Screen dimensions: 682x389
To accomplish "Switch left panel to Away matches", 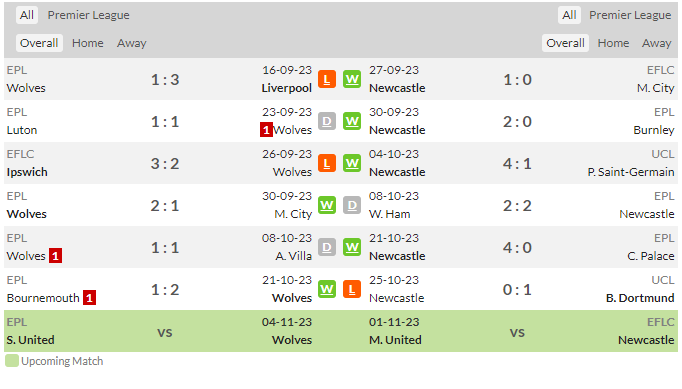I will click(x=131, y=43).
